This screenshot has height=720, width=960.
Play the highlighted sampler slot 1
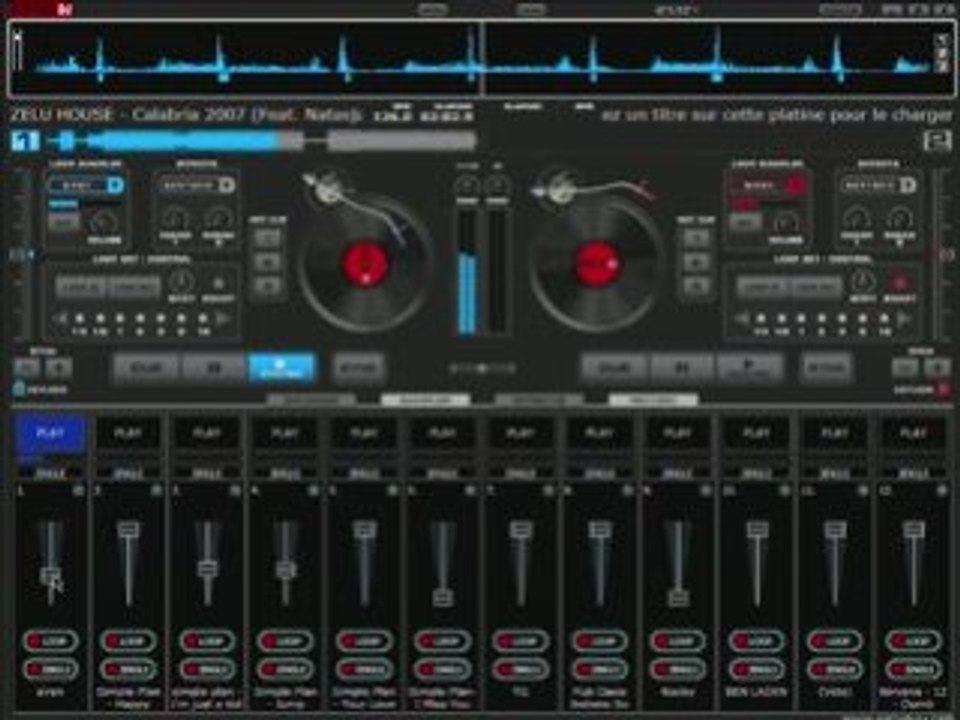(50, 433)
